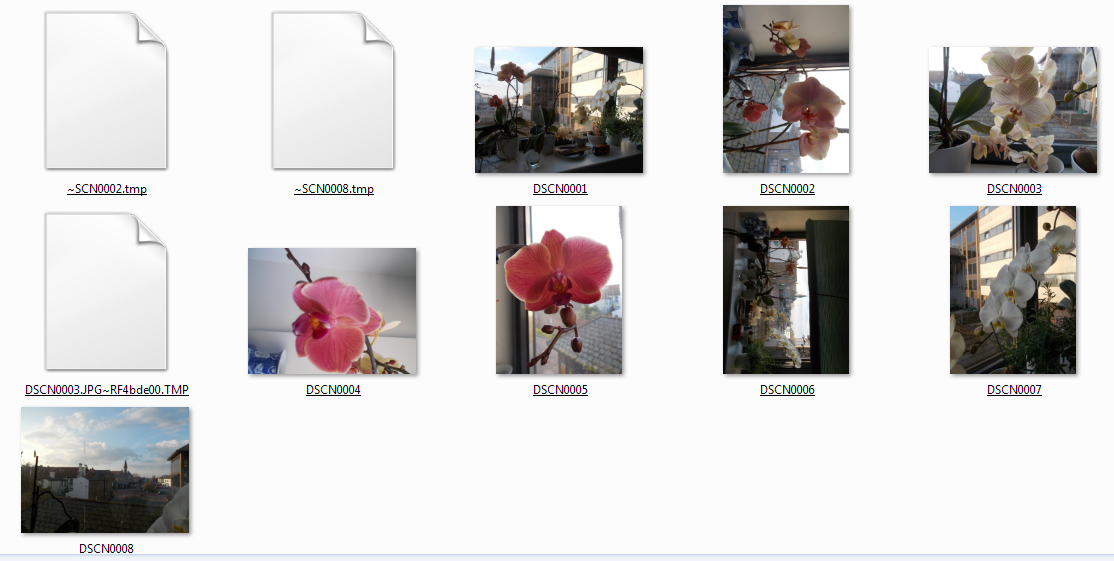Click the DSCN0006 file name label
Image resolution: width=1114 pixels, height=561 pixels.
click(x=787, y=390)
